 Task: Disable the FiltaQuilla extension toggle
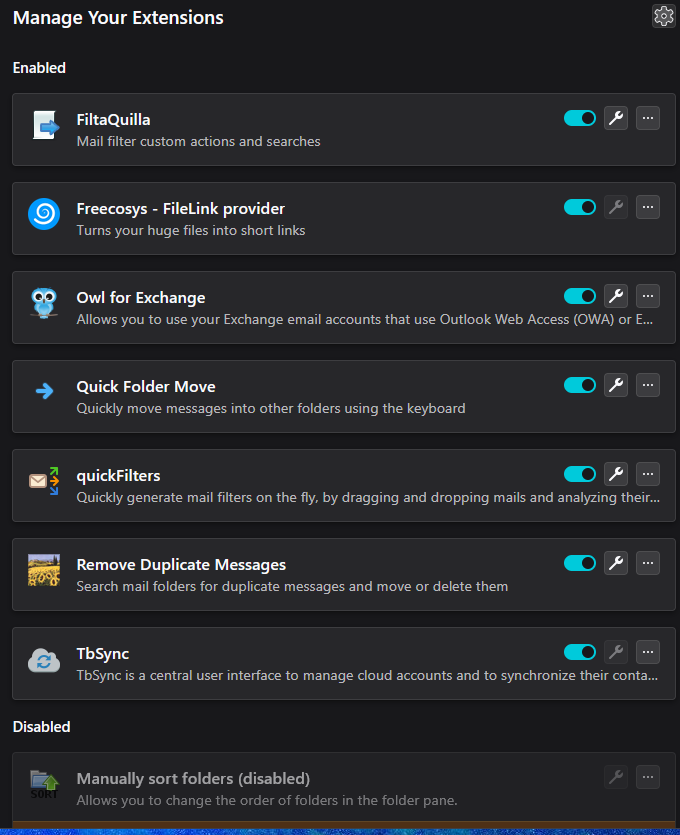(580, 119)
